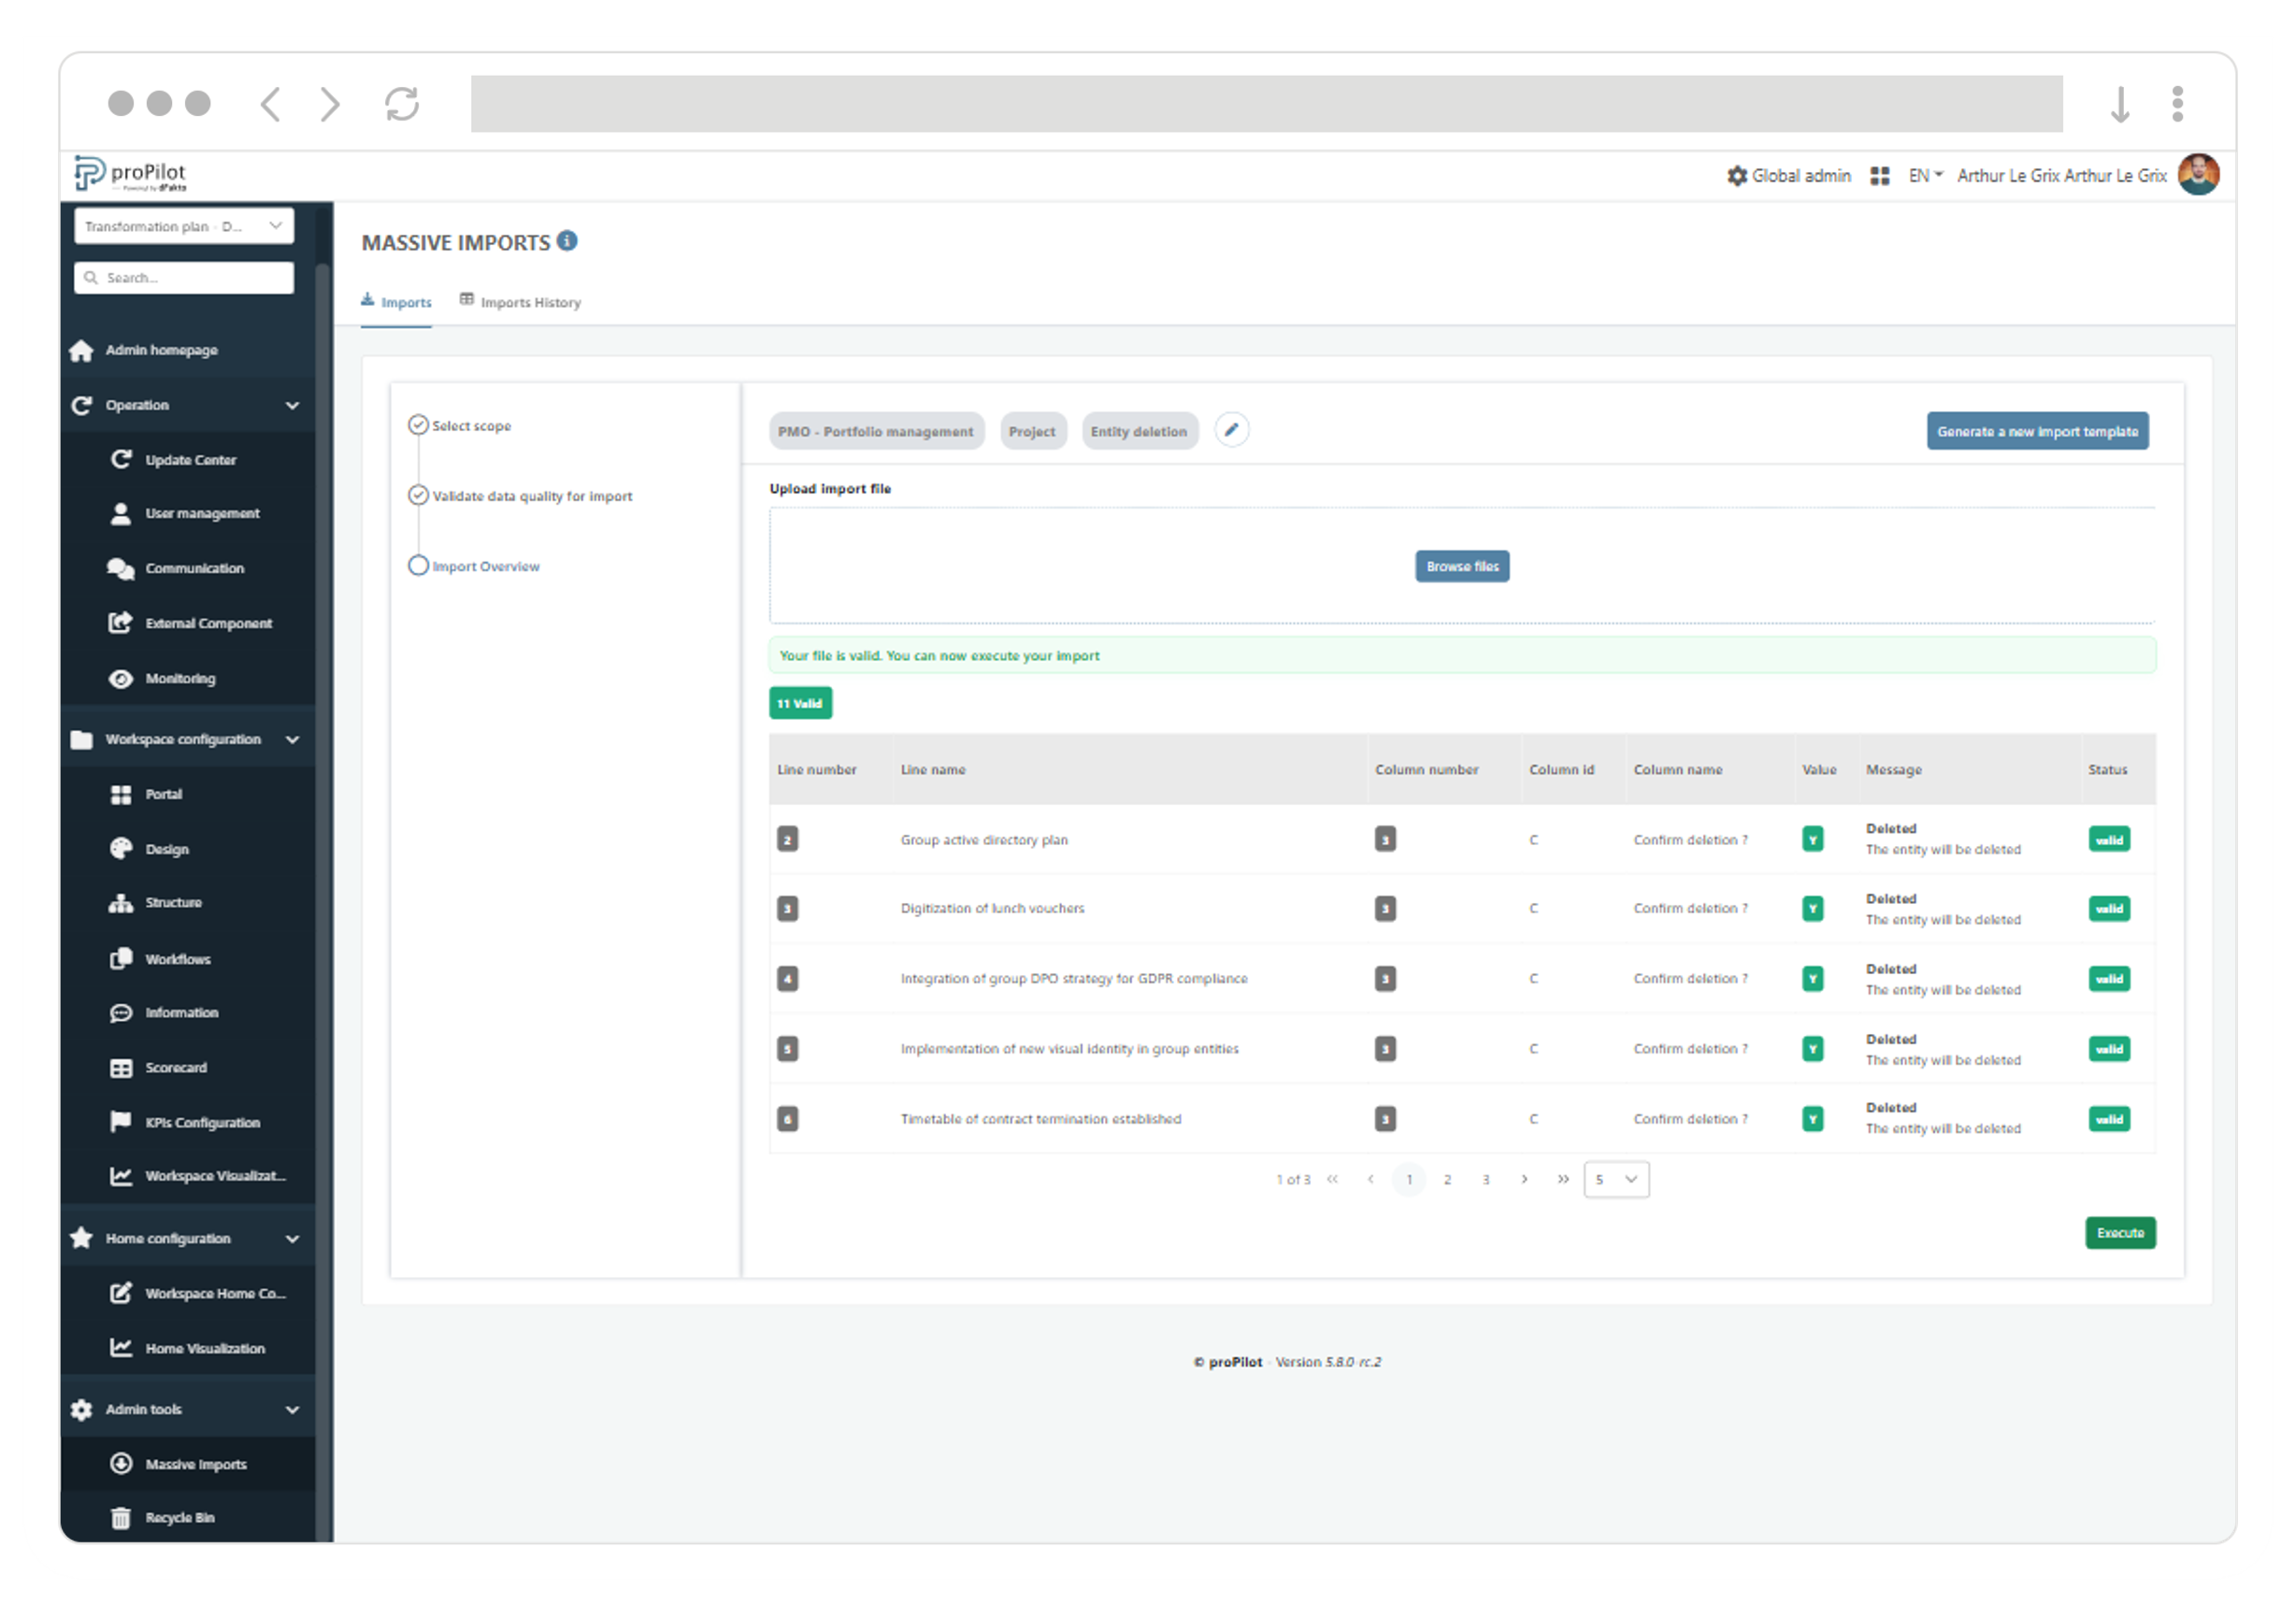Image resolution: width=2296 pixels, height=1606 pixels.
Task: Open Global admin gear settings
Action: click(1788, 176)
